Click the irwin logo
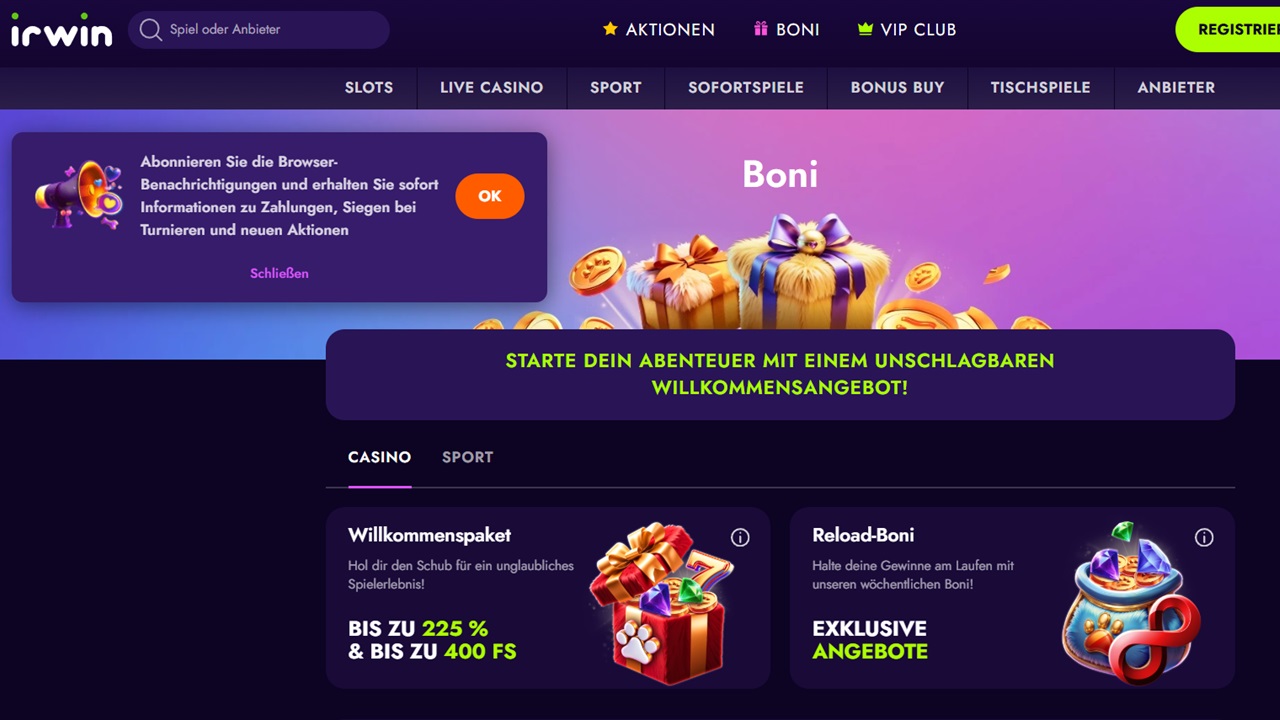 (x=62, y=30)
